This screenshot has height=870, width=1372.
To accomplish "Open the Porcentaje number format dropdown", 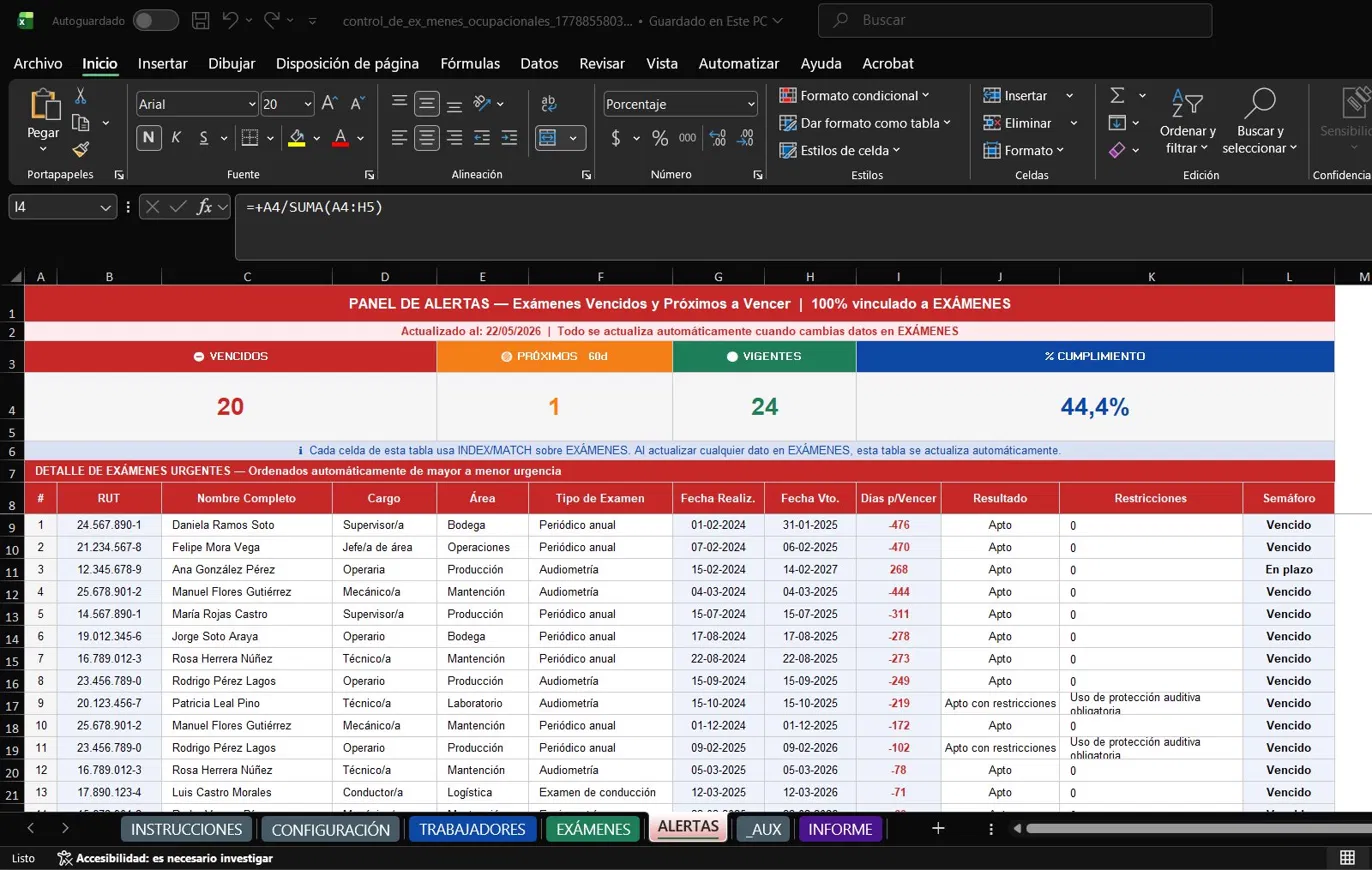I will click(750, 104).
